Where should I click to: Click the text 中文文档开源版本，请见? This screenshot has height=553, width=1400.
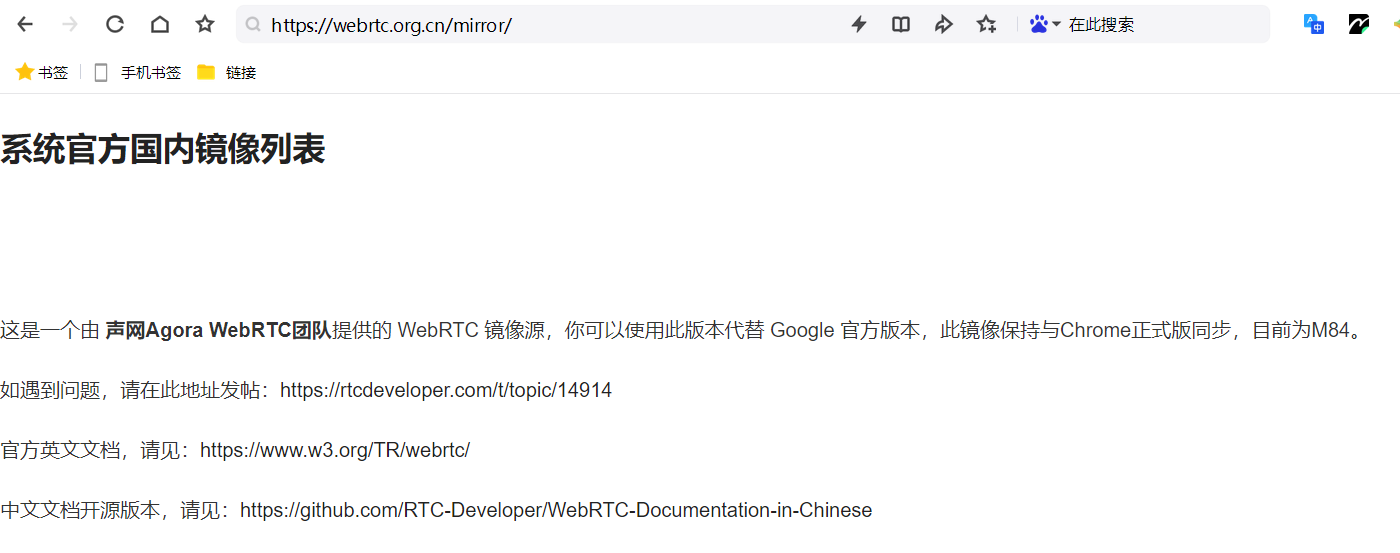[110, 510]
